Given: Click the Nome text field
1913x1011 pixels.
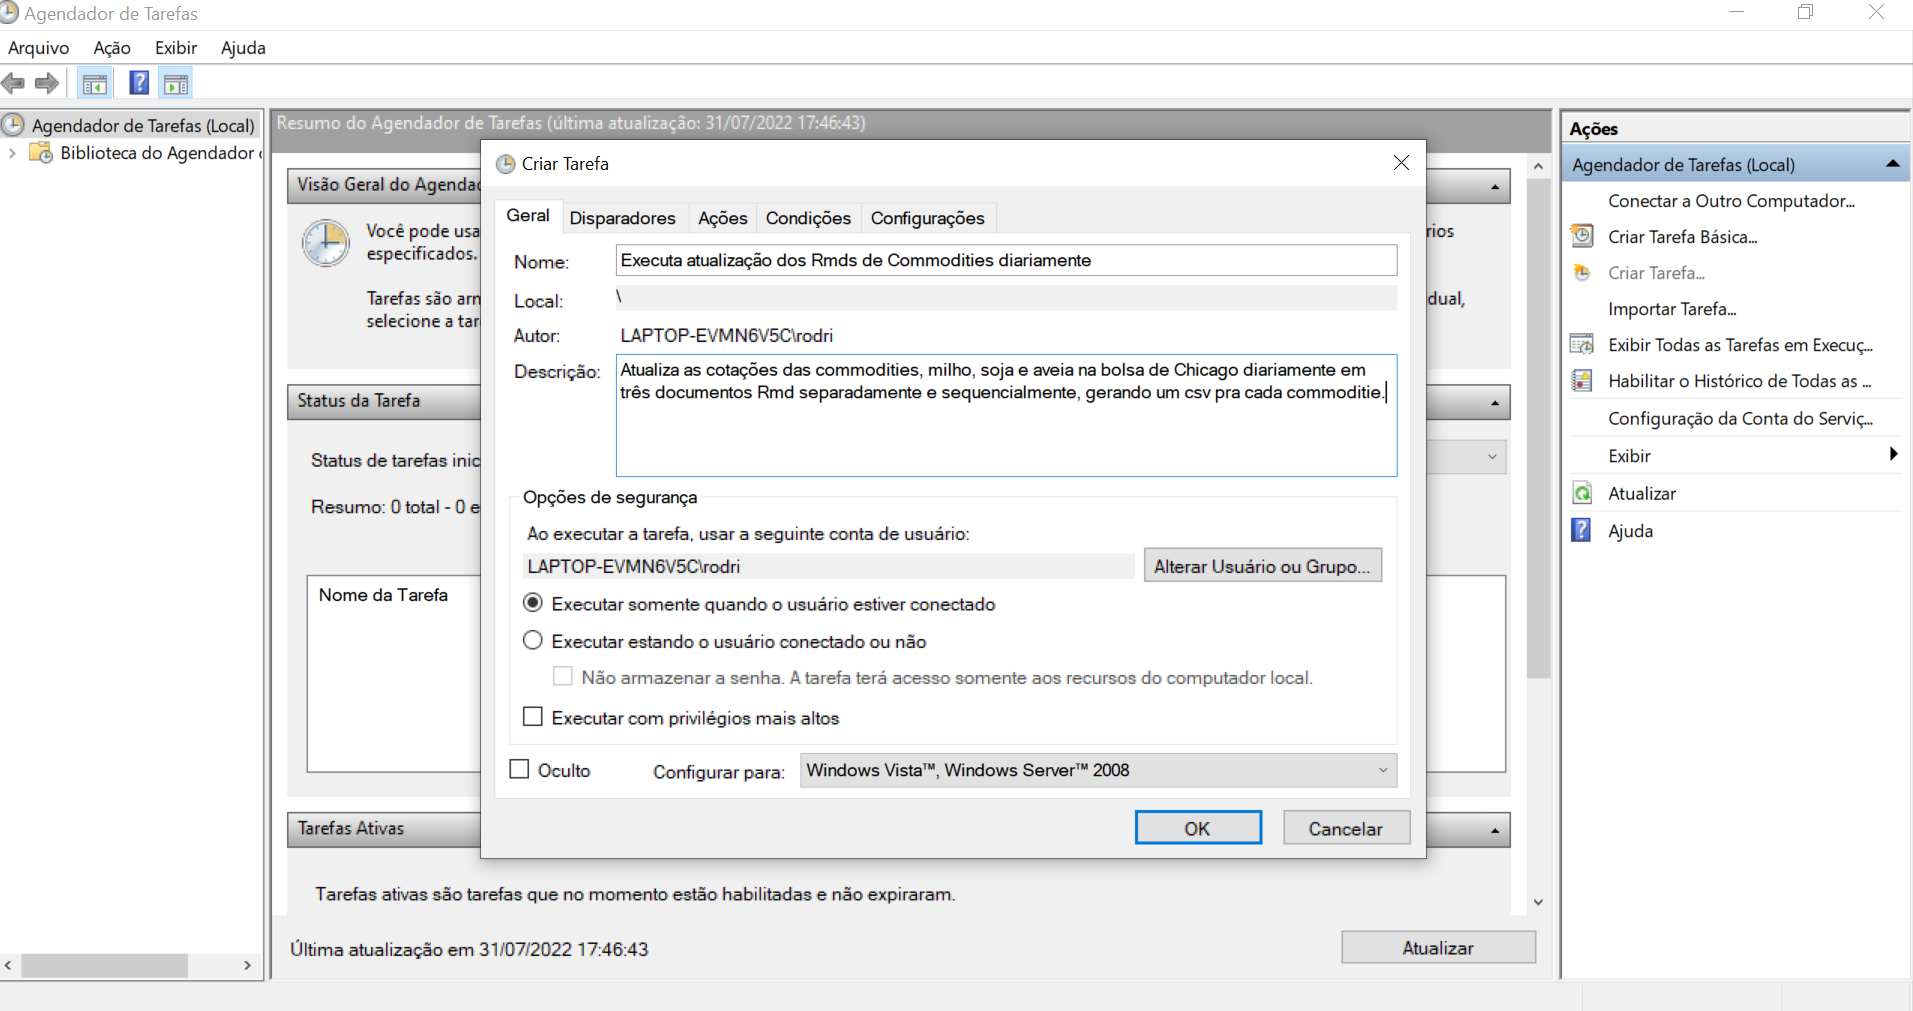Looking at the screenshot, I should pyautogui.click(x=1006, y=260).
